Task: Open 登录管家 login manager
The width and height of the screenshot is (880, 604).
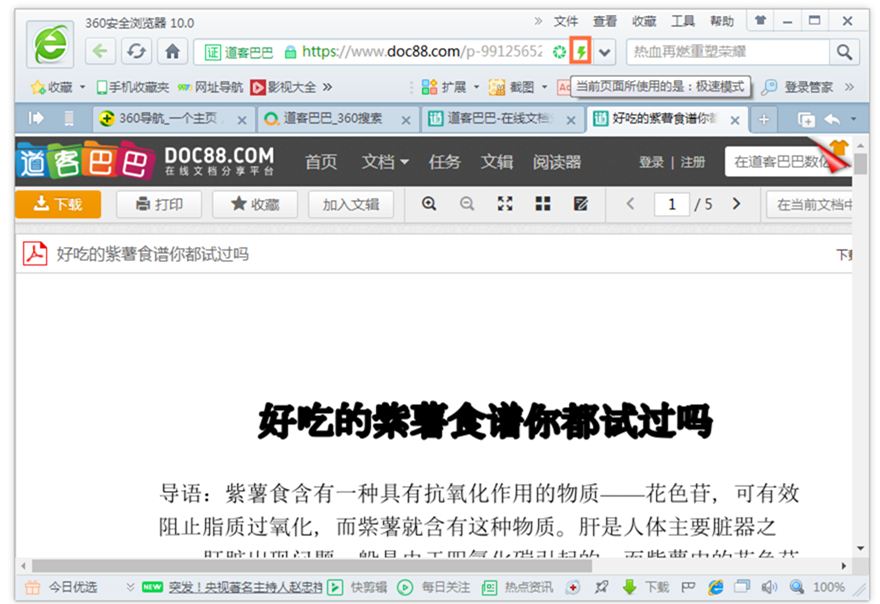Action: pyautogui.click(x=797, y=87)
